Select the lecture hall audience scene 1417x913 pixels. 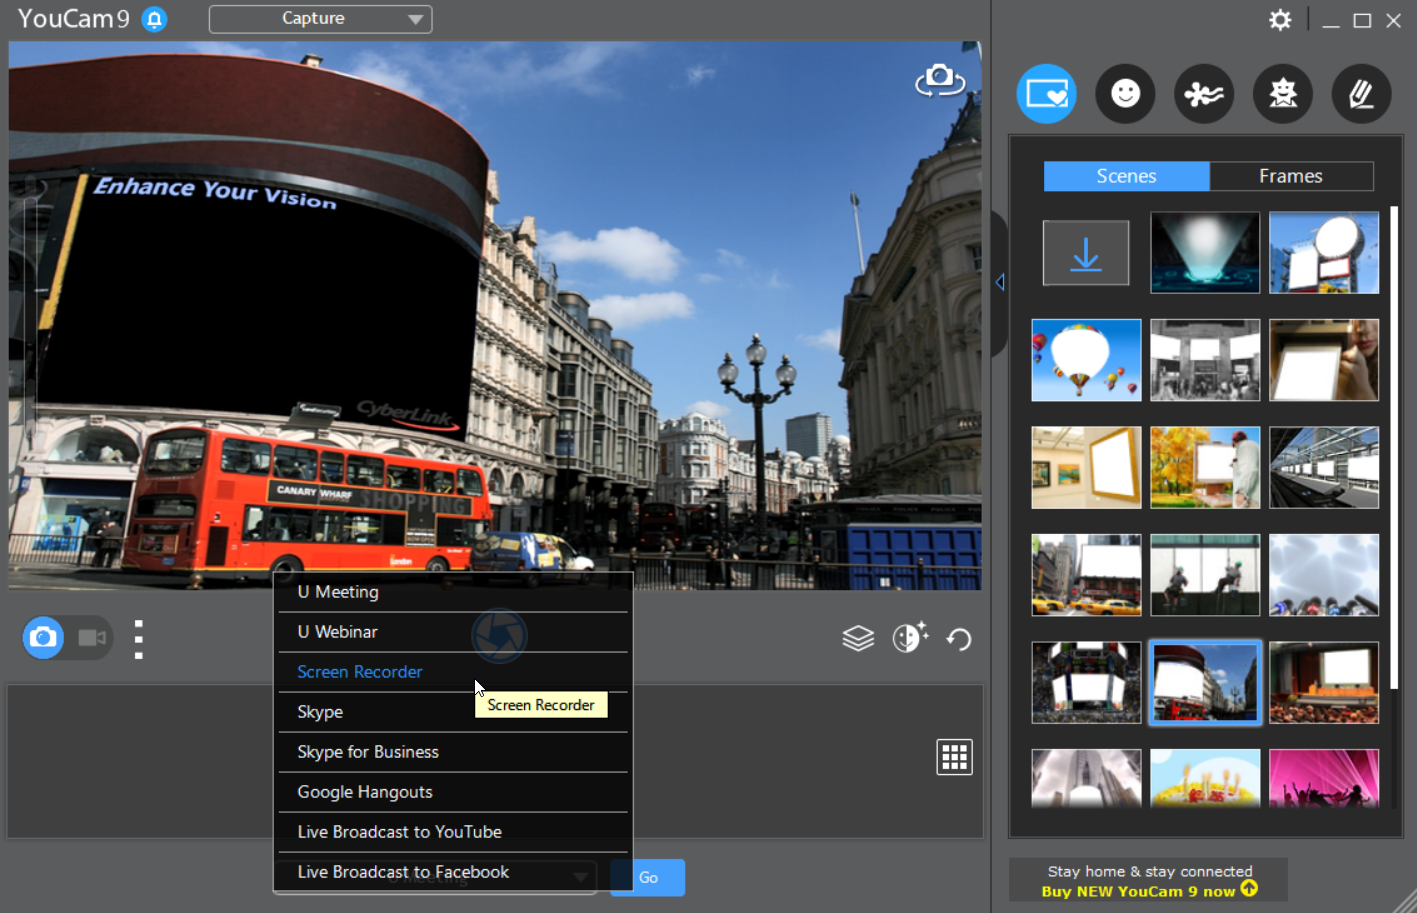pyautogui.click(x=1324, y=682)
